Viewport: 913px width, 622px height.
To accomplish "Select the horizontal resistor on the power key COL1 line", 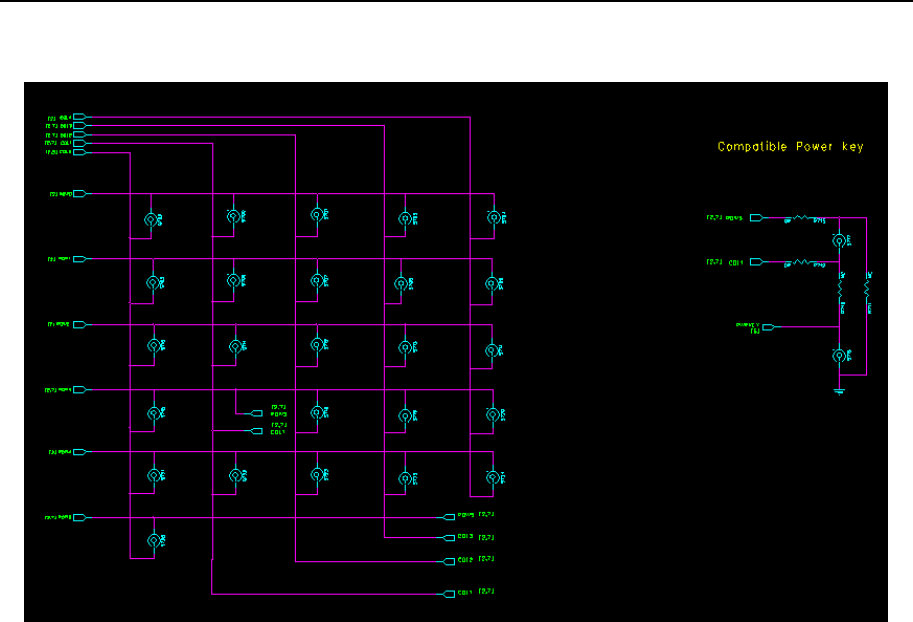I will click(802, 263).
